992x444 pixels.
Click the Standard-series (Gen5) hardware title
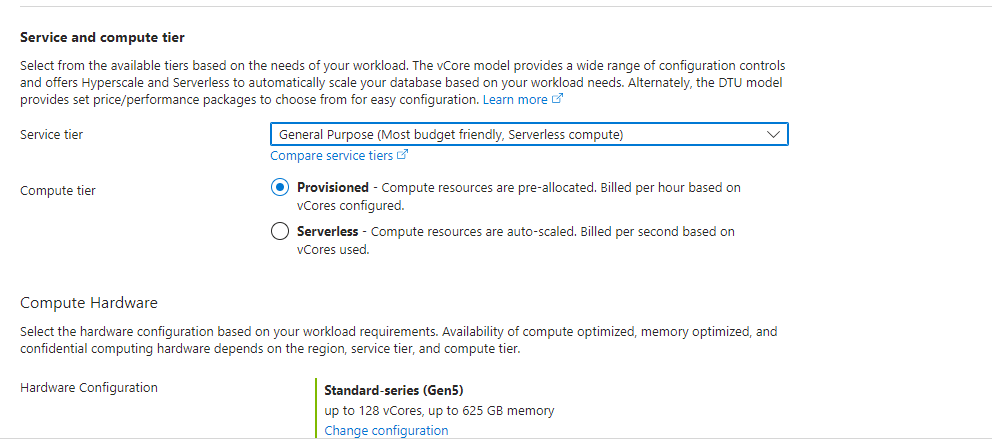(x=394, y=390)
